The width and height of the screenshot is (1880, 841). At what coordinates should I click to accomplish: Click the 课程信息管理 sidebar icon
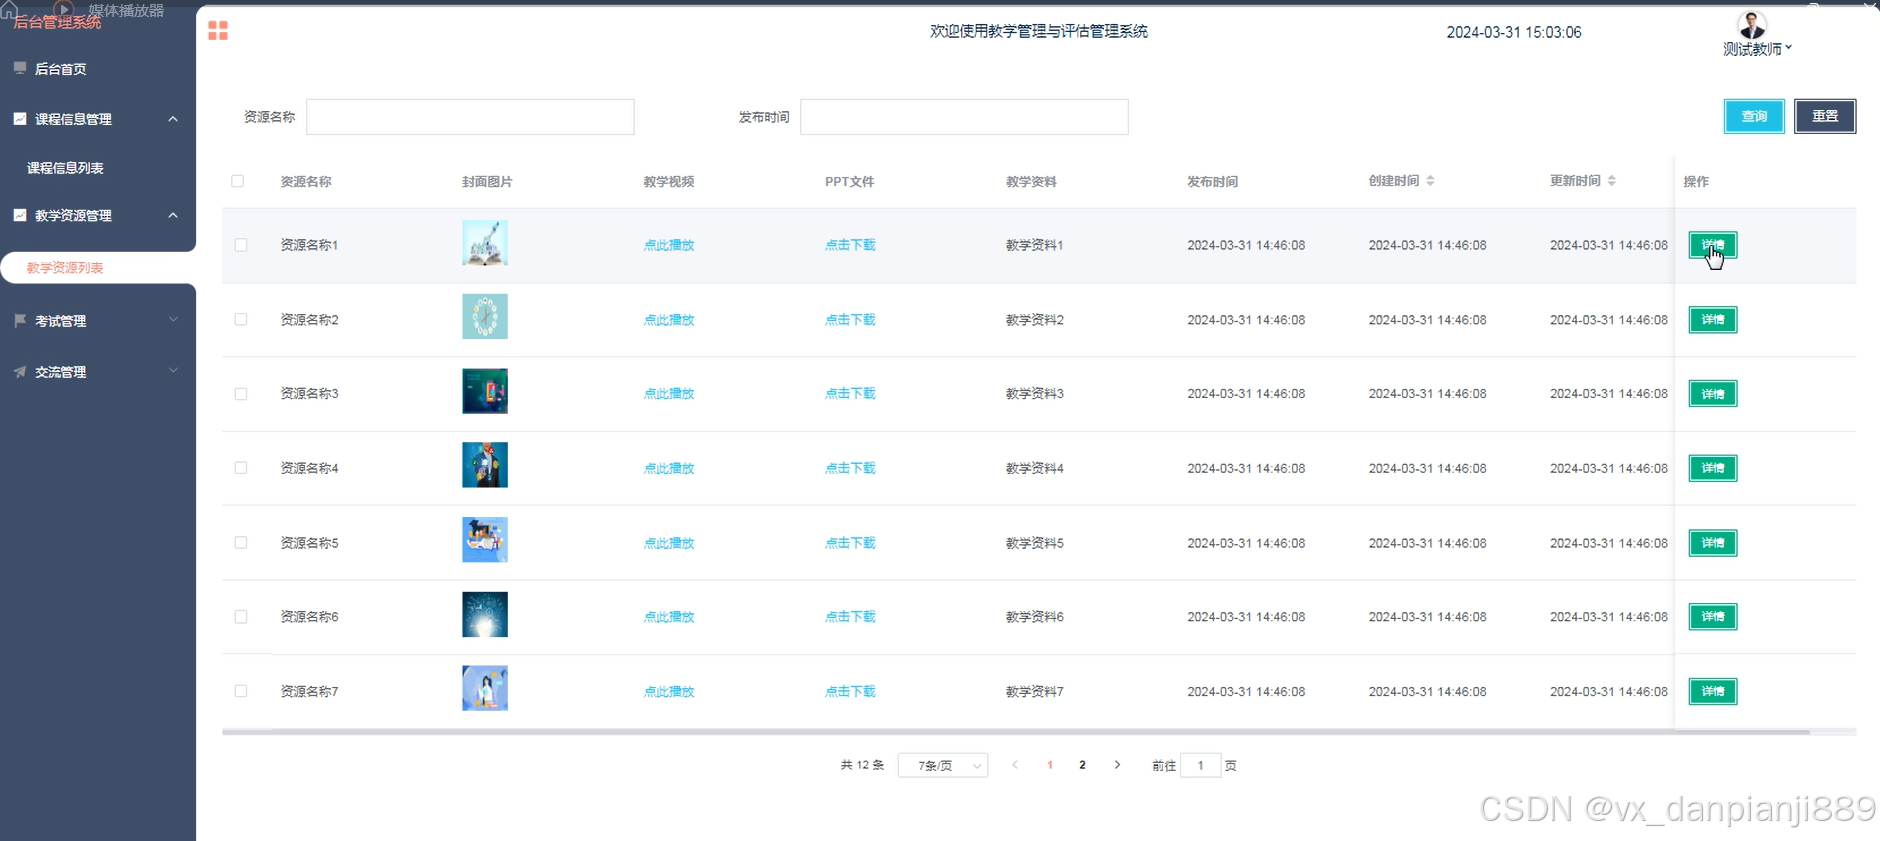(20, 118)
